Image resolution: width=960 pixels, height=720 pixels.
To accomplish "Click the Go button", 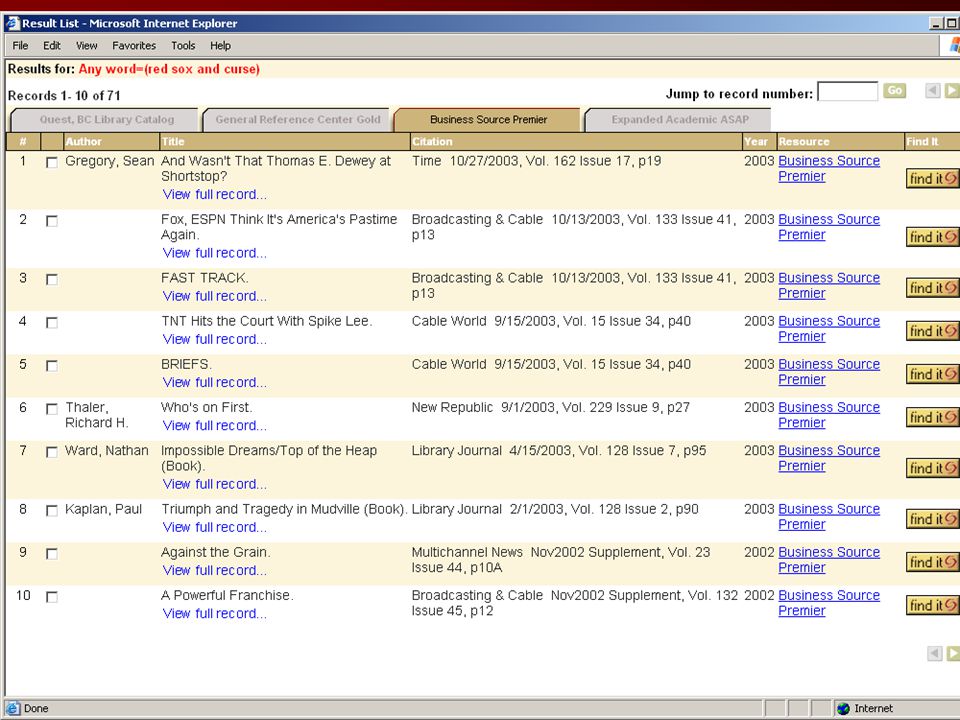I will (x=894, y=91).
